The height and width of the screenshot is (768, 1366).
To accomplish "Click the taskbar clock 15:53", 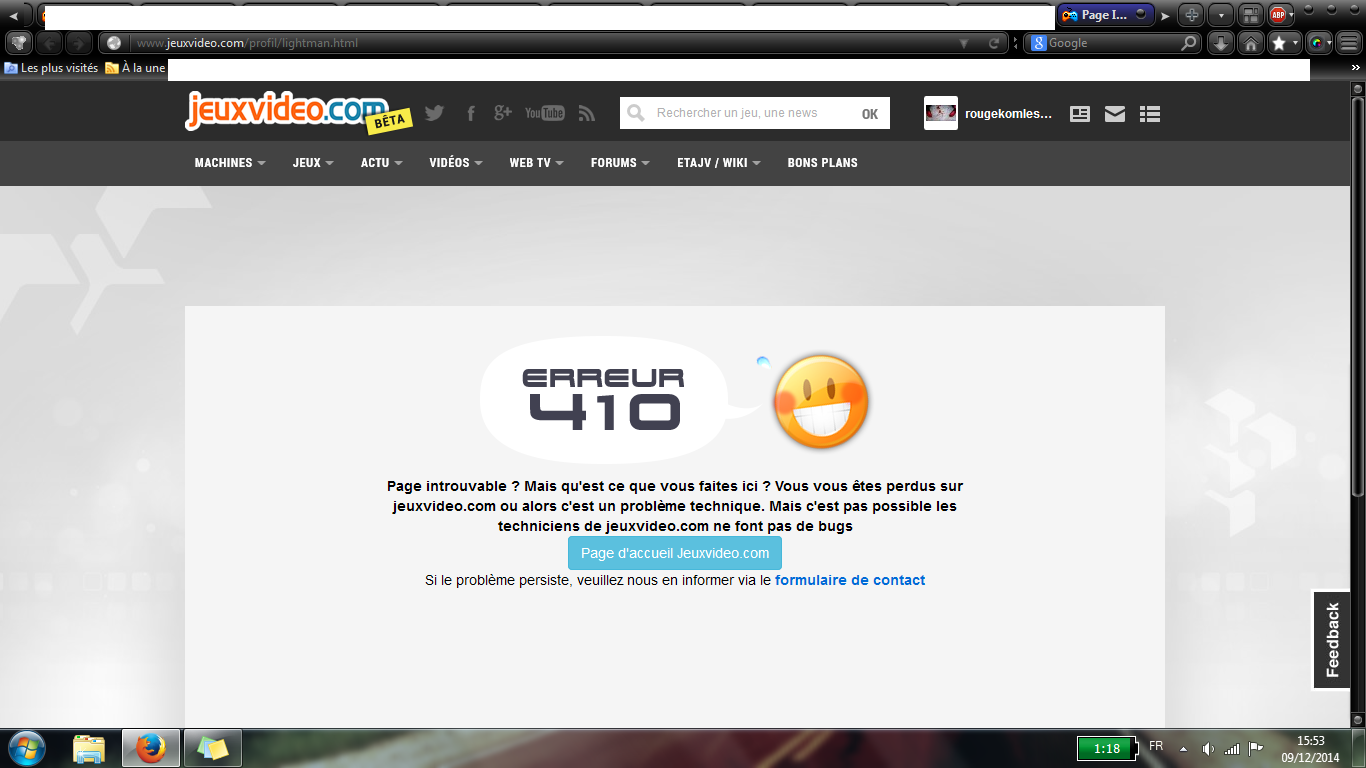I will click(x=1311, y=748).
